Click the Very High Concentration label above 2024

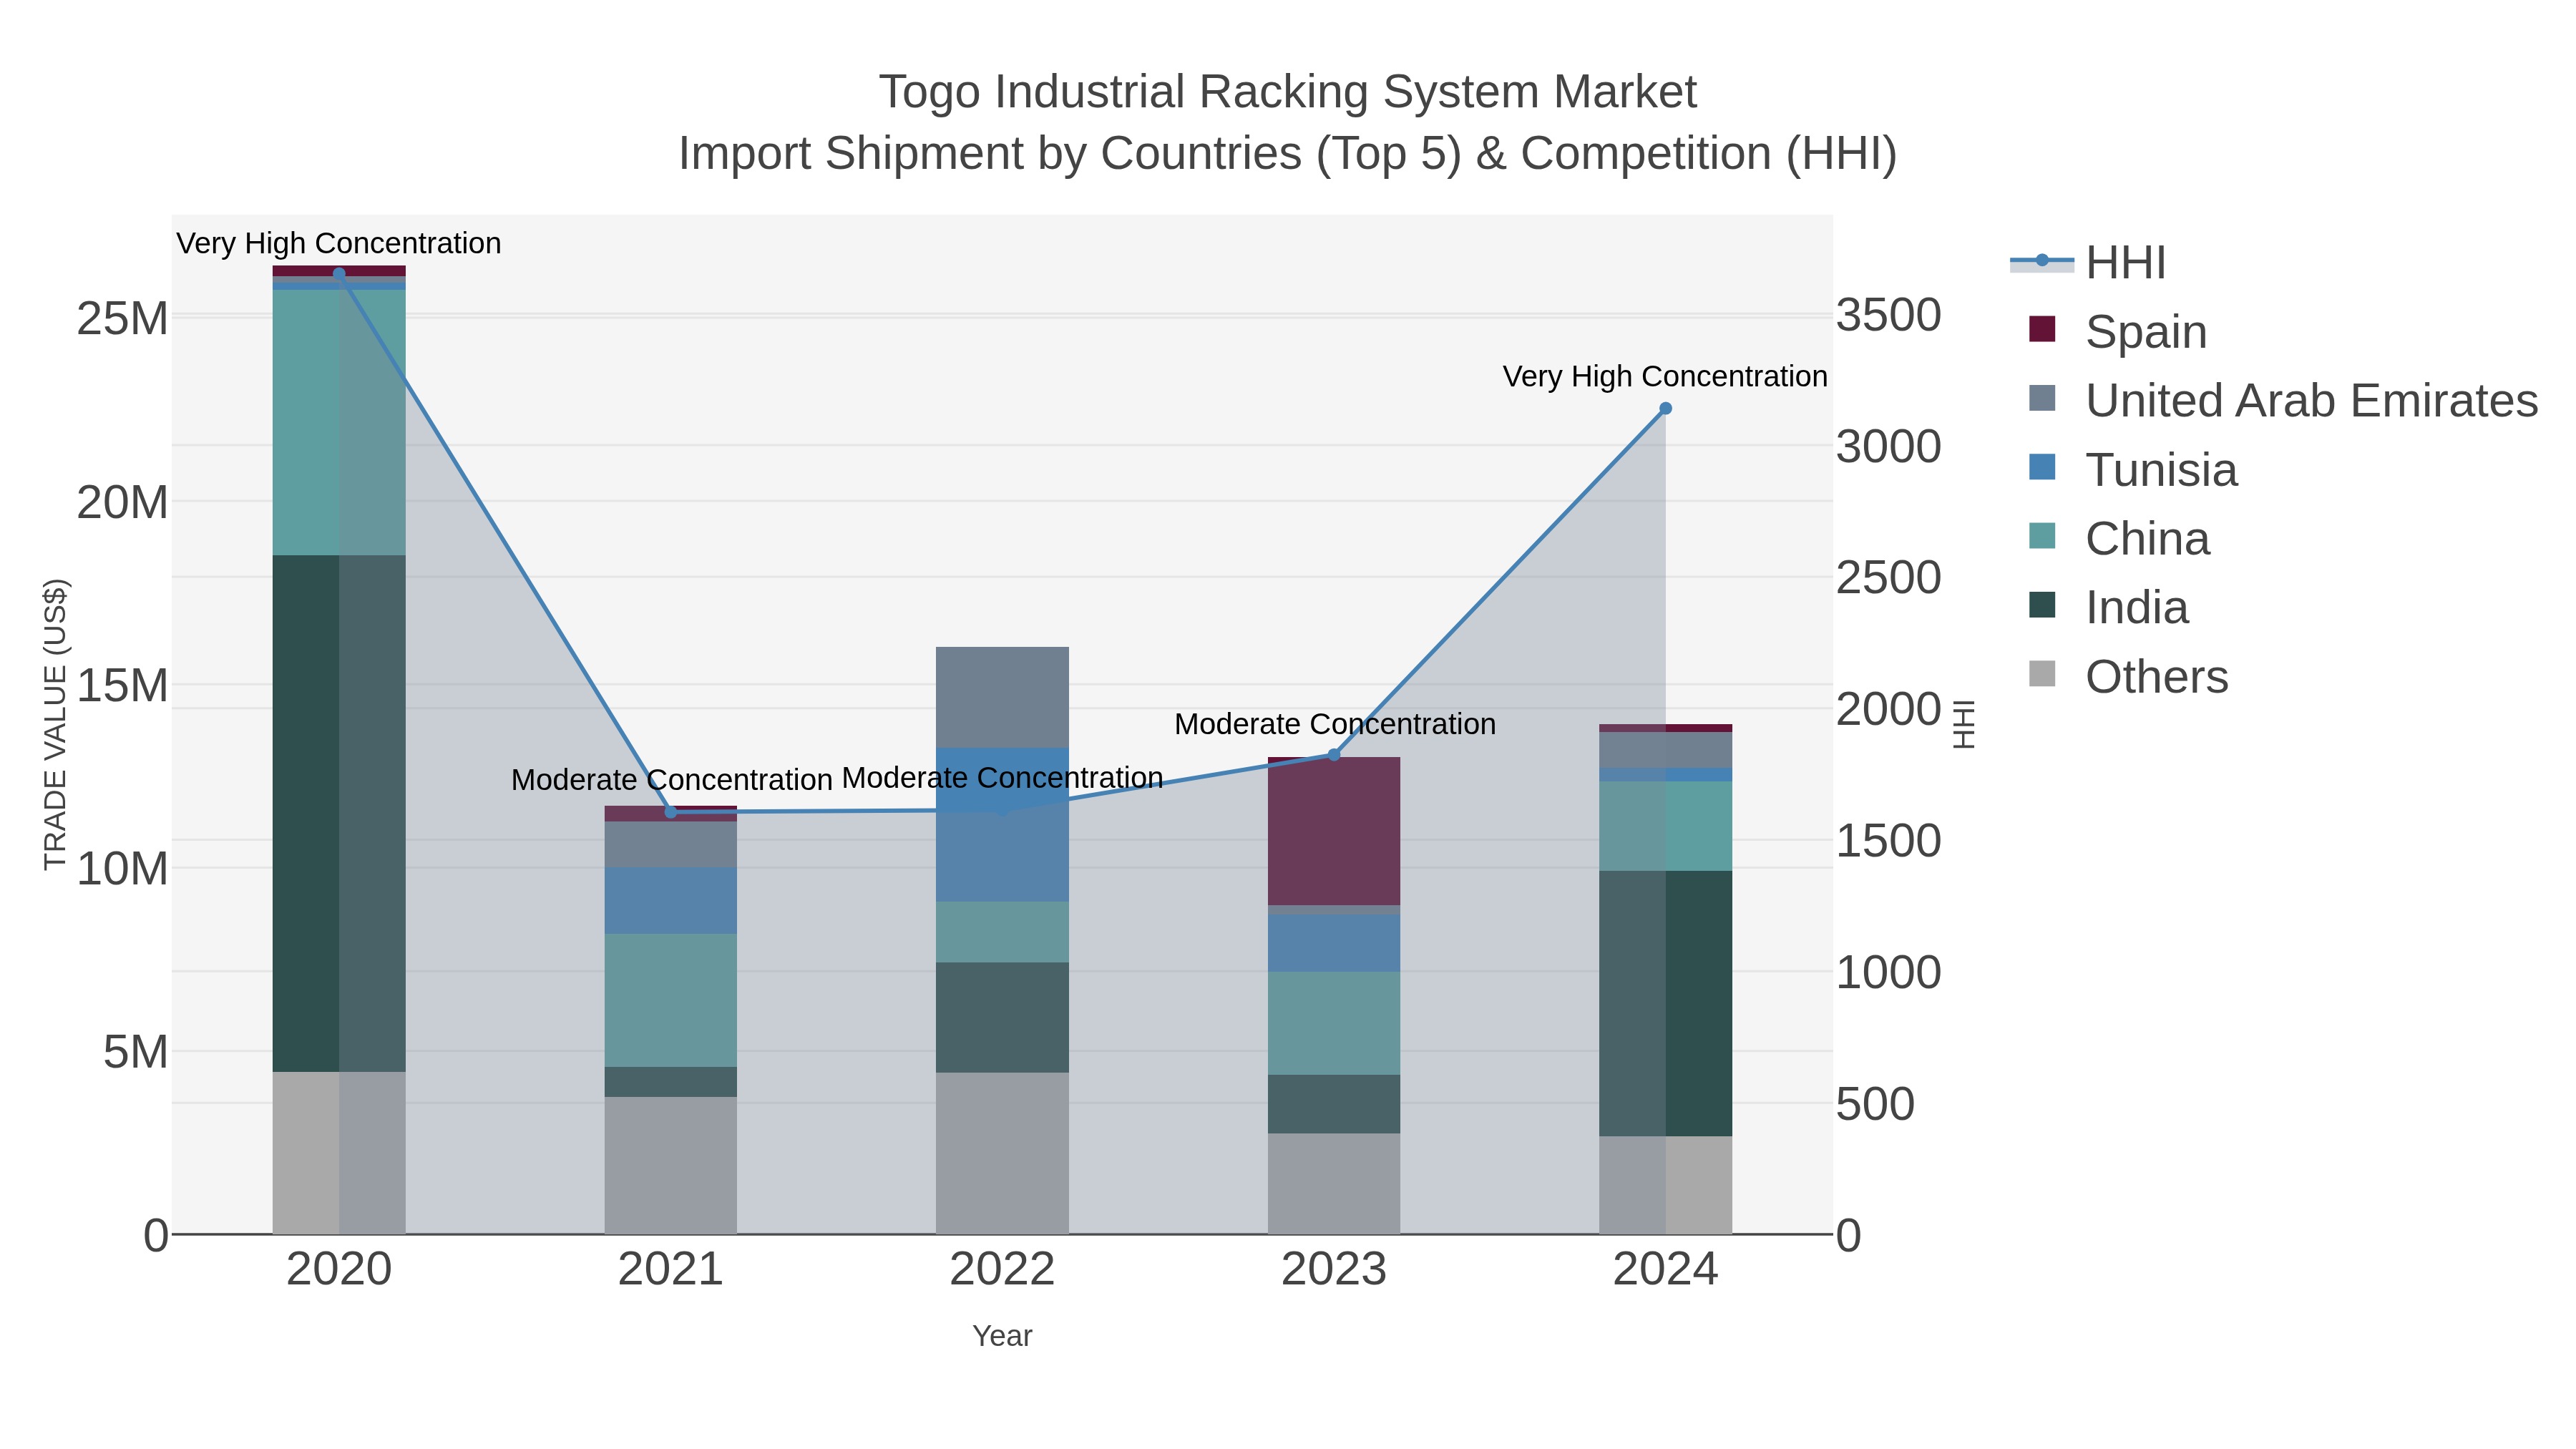(x=1665, y=376)
